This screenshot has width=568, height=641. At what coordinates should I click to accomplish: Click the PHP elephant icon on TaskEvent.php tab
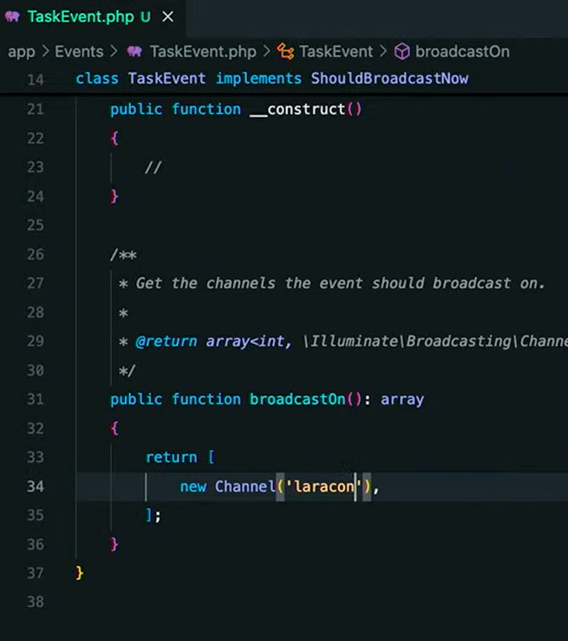point(12,17)
